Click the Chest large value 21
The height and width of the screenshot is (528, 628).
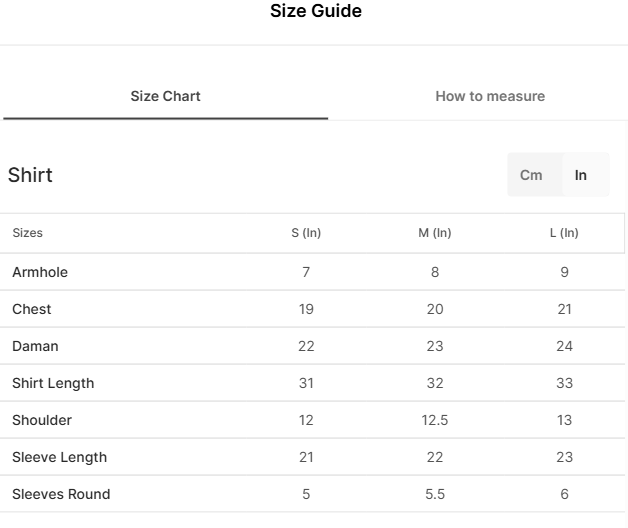[x=564, y=309]
